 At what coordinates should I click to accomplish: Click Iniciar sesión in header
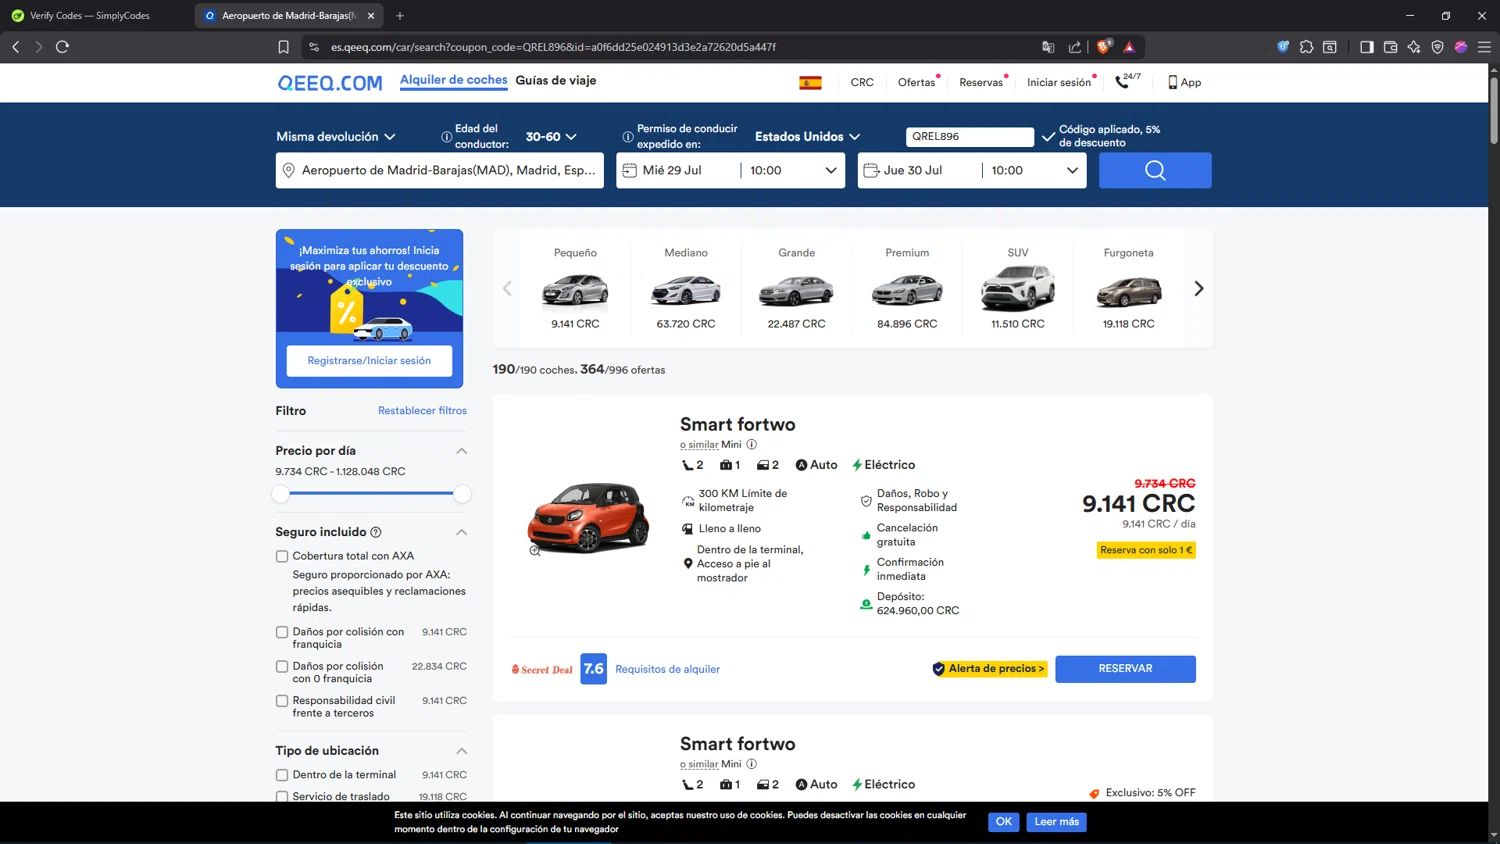coord(1059,83)
